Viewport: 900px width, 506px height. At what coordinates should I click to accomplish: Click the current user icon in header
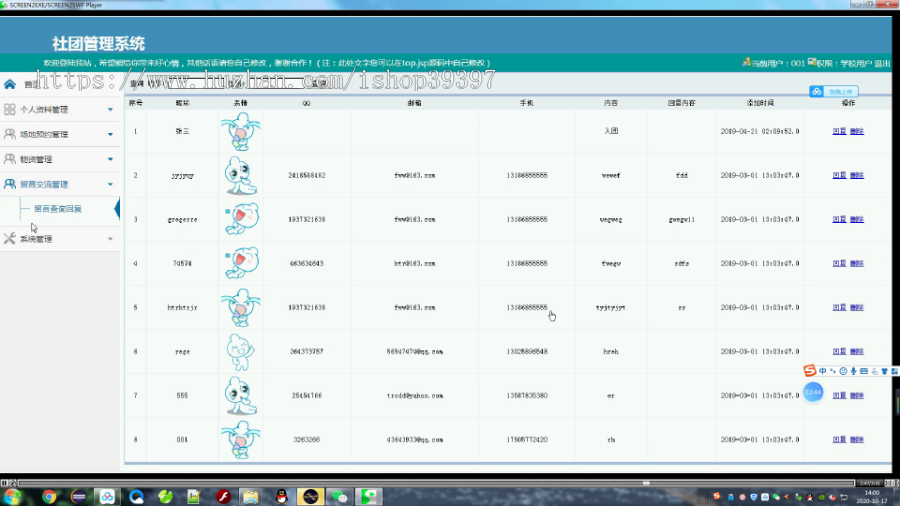(x=746, y=62)
